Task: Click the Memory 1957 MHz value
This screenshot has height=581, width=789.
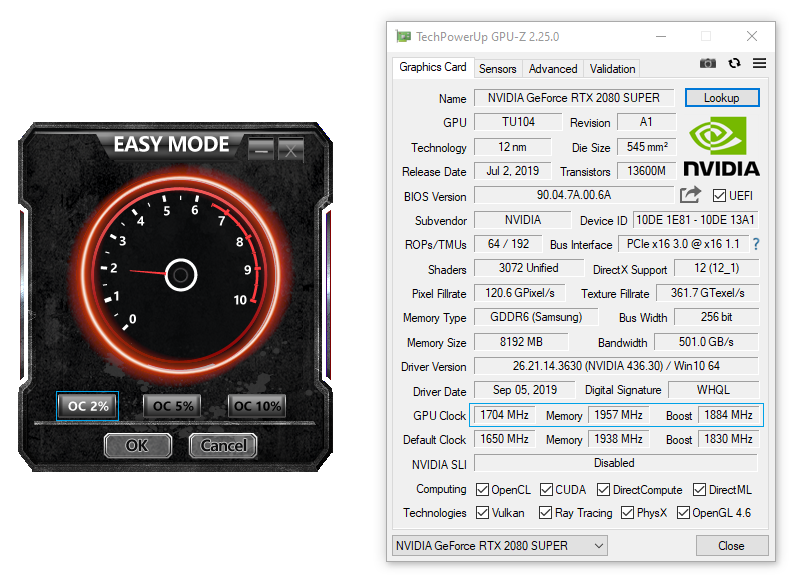Action: [x=618, y=414]
